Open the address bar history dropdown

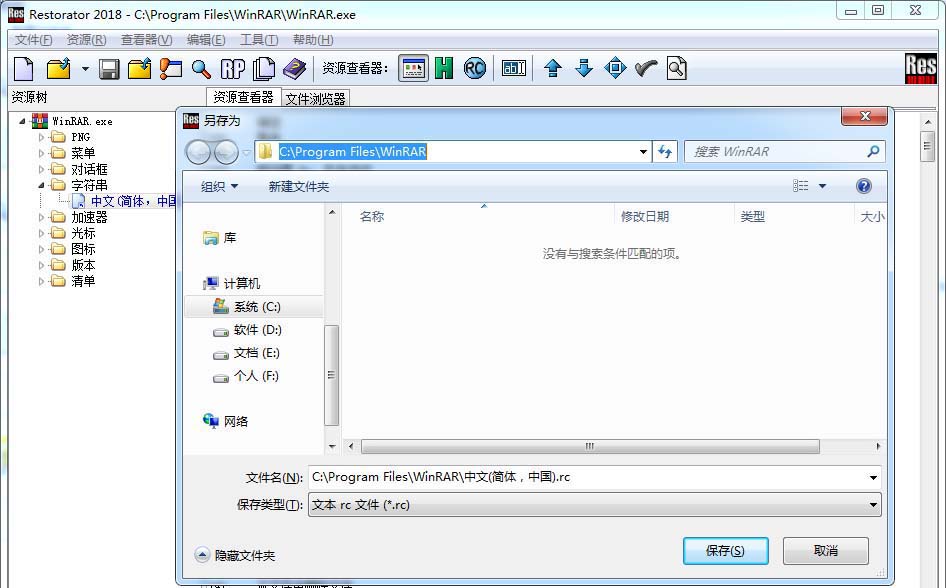click(644, 152)
